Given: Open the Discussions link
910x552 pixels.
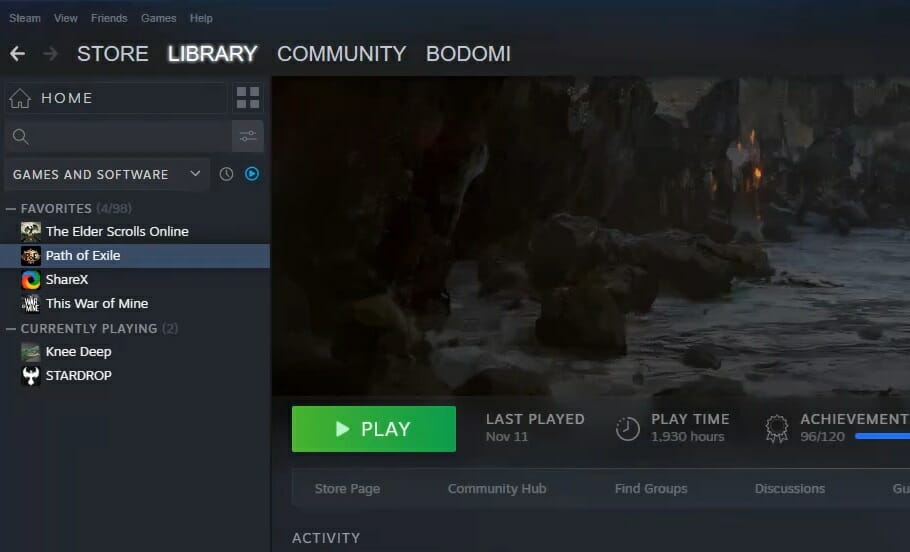Looking at the screenshot, I should point(790,489).
